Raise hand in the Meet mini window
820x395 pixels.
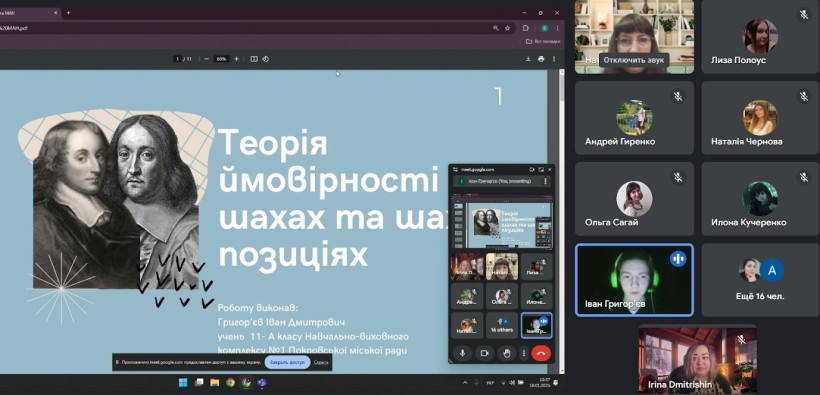[x=506, y=354]
